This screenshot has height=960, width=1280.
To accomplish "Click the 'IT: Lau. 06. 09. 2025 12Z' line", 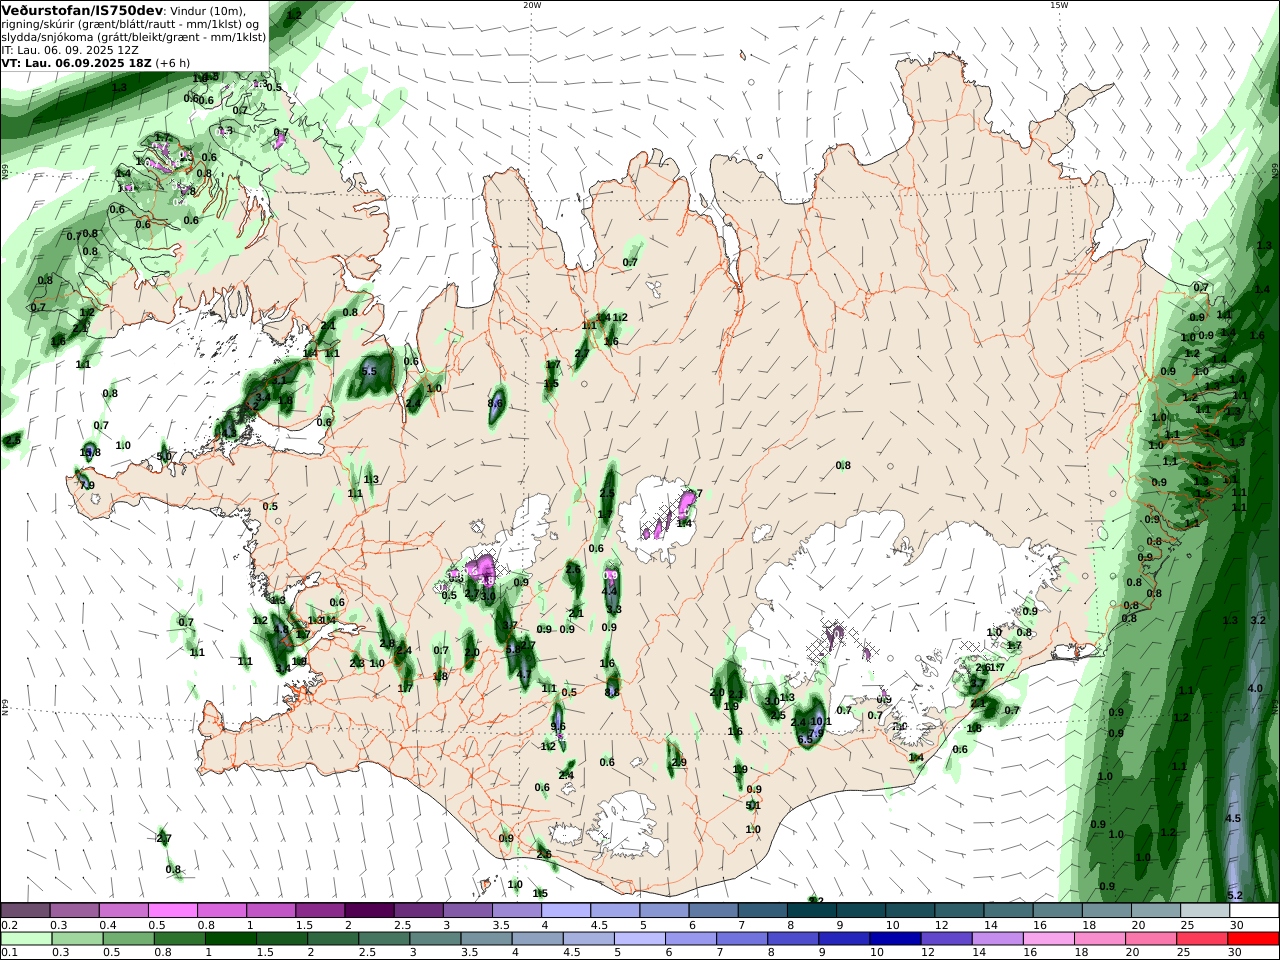I will pos(70,49).
